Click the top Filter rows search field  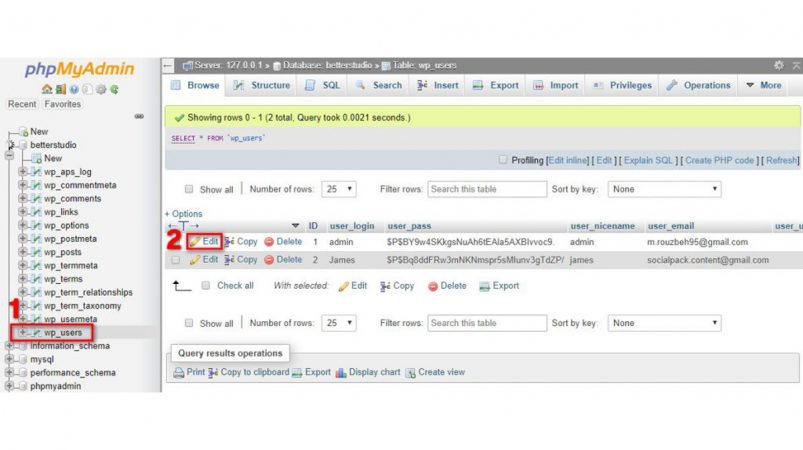point(487,189)
